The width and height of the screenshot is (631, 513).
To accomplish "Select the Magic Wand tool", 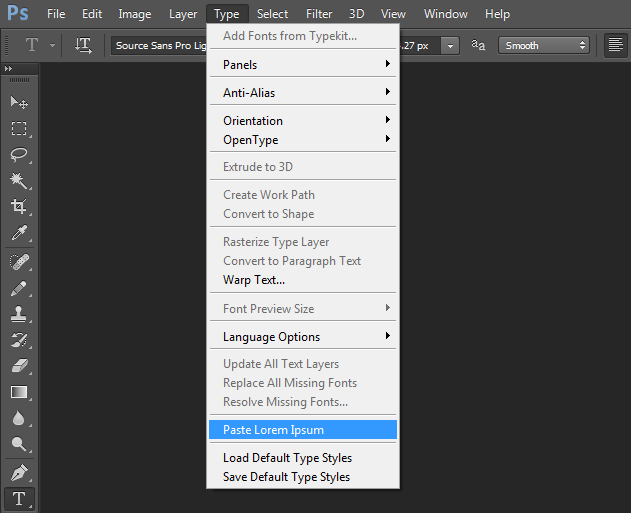I will pyautogui.click(x=19, y=181).
